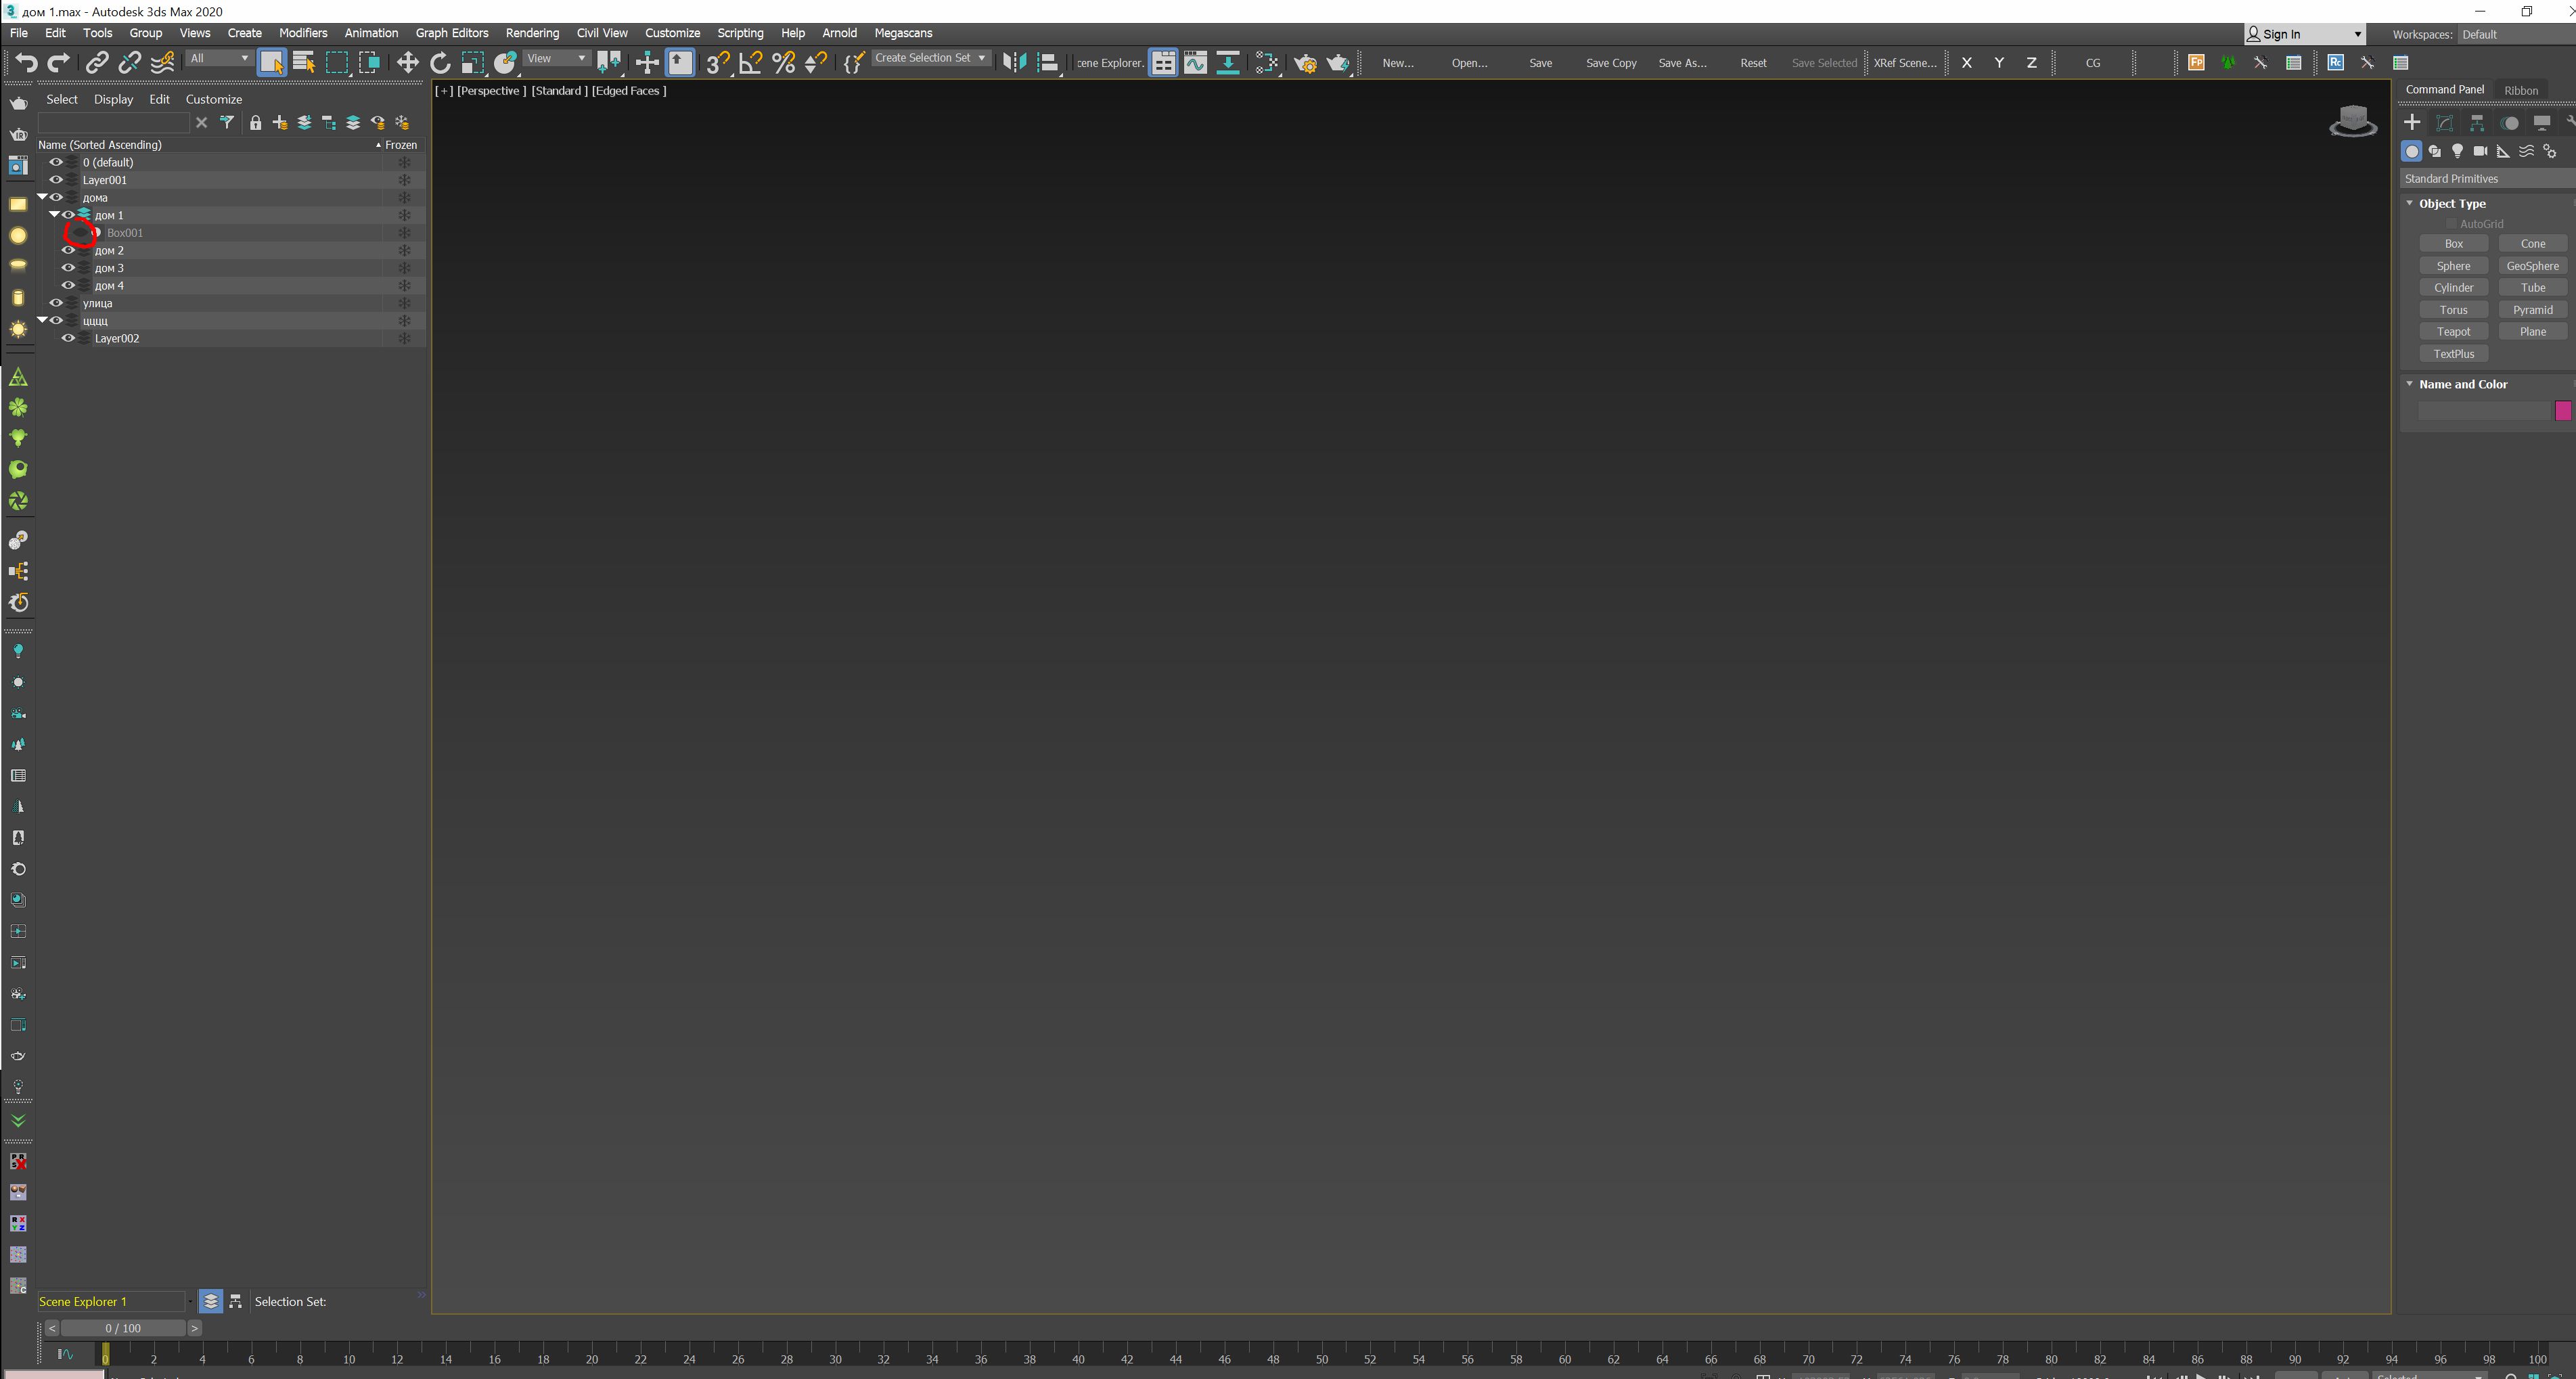Viewport: 2576px width, 1379px height.
Task: Open the Scene Explorer Customize menu
Action: click(214, 99)
